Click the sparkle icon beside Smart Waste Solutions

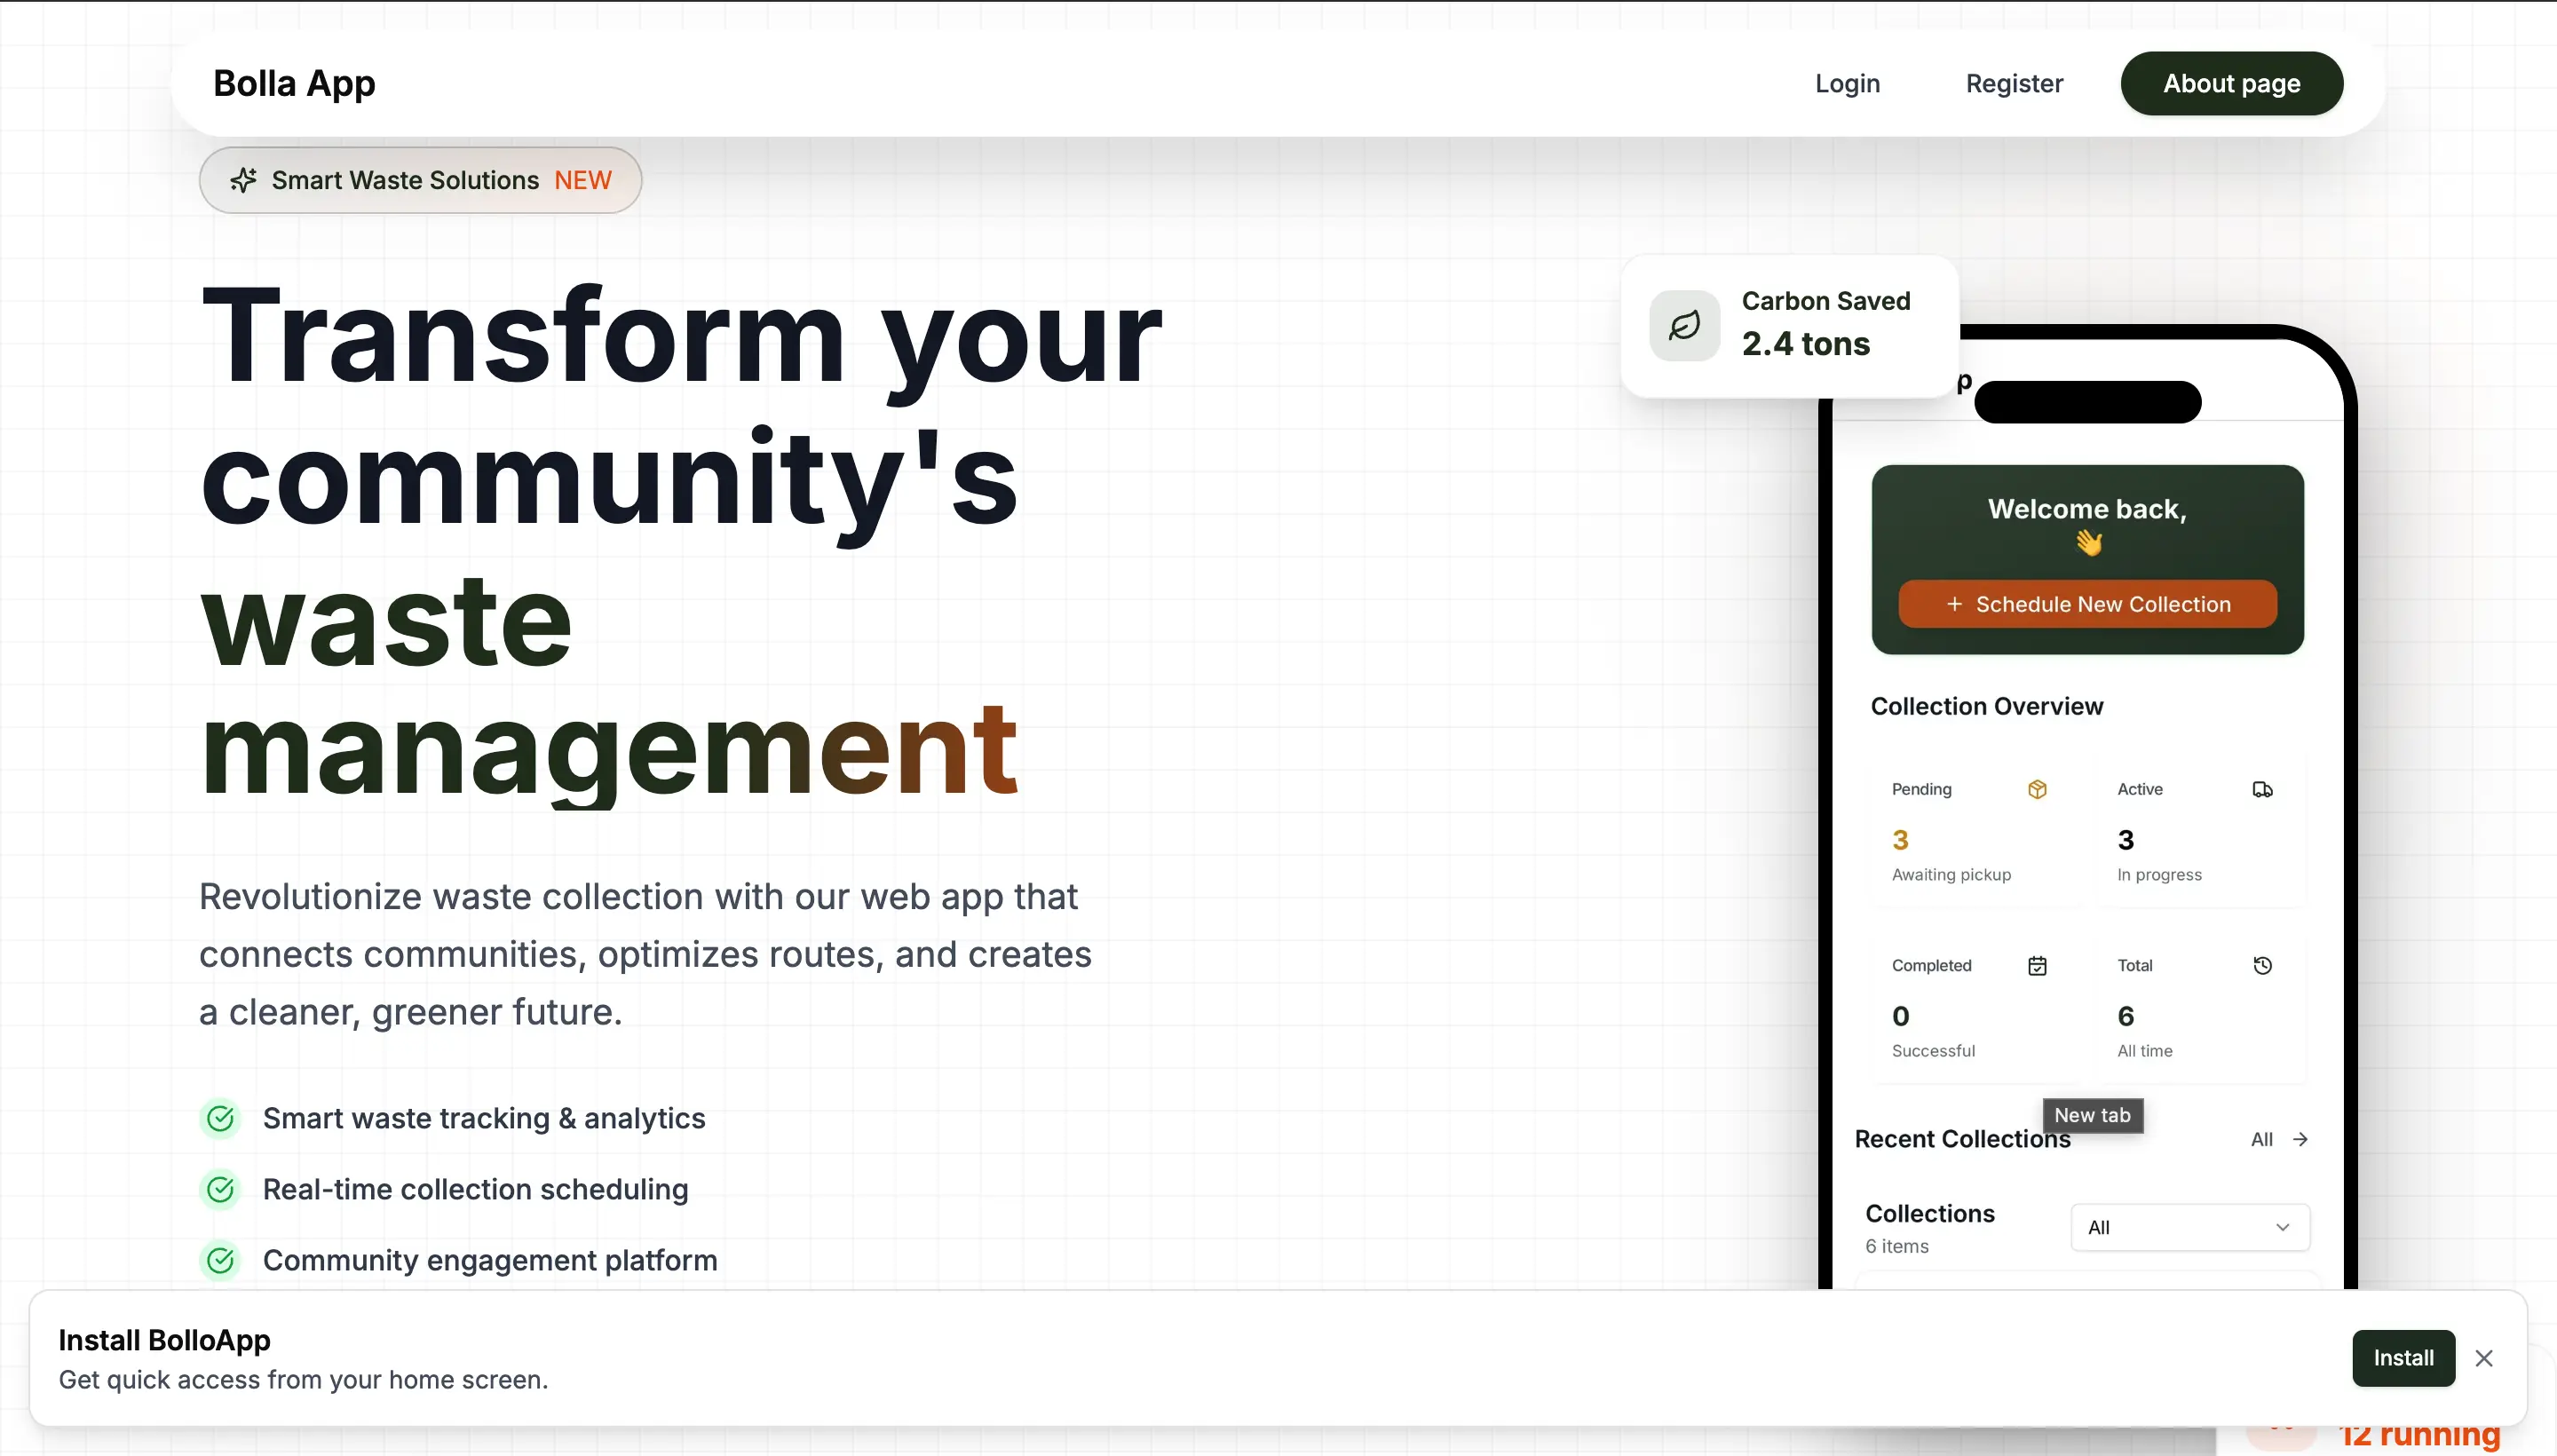point(243,180)
